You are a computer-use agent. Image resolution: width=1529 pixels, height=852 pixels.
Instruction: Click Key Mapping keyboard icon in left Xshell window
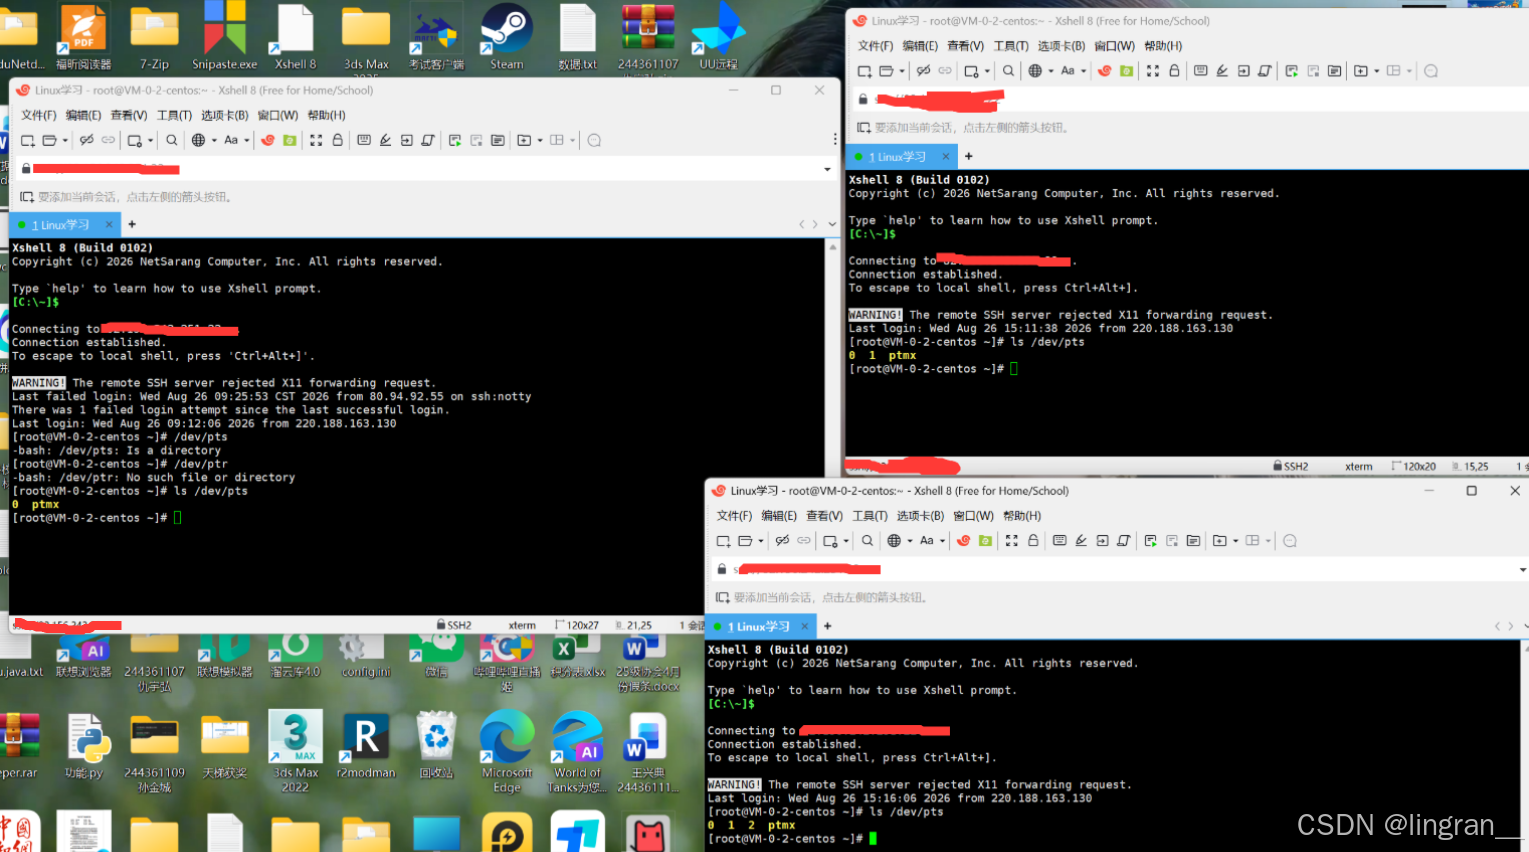(x=364, y=140)
